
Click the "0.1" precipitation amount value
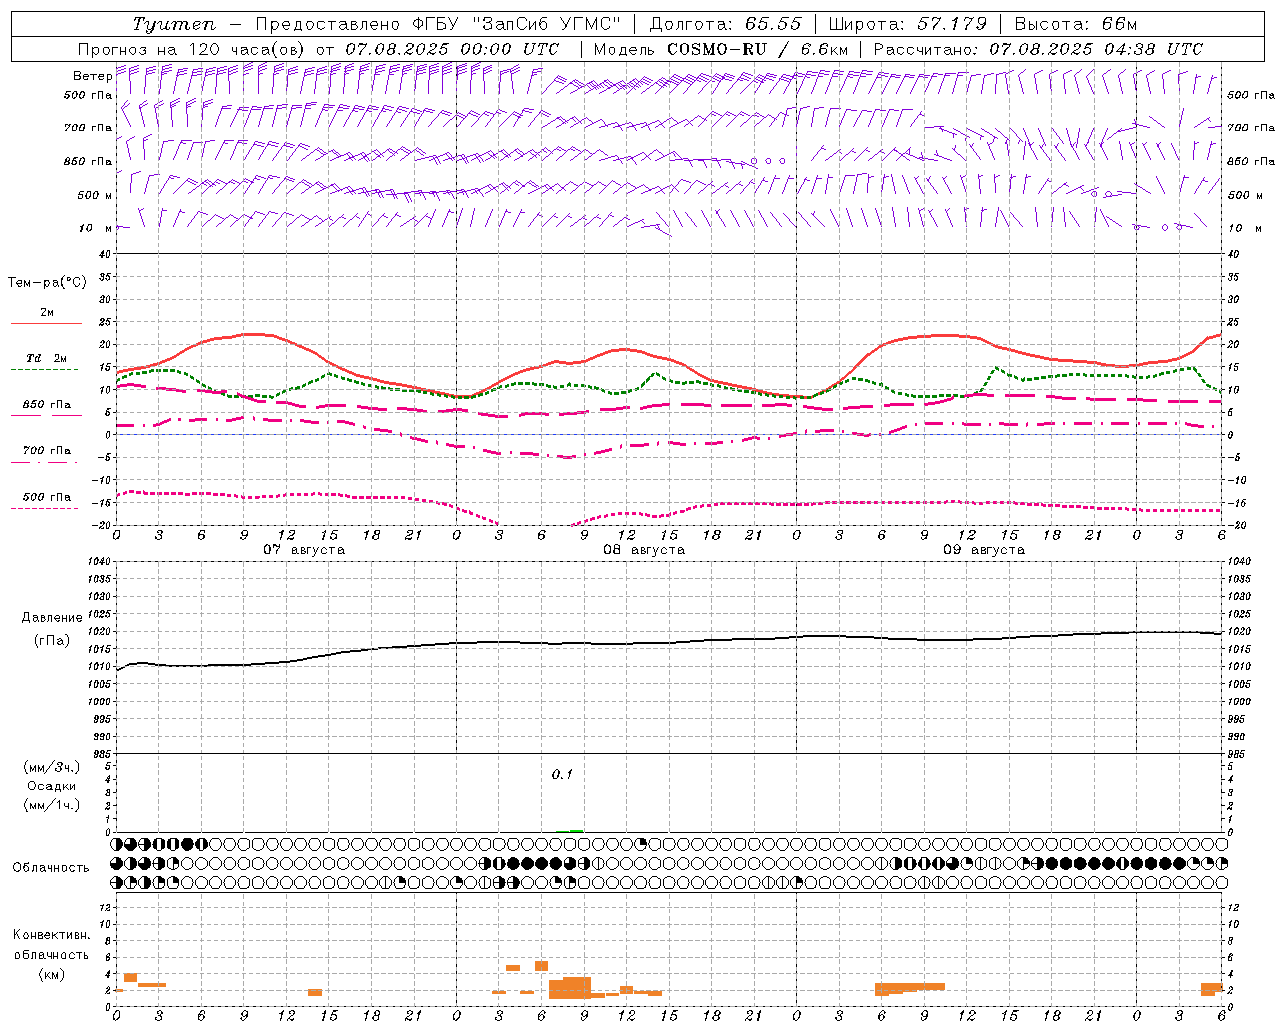[x=562, y=774]
